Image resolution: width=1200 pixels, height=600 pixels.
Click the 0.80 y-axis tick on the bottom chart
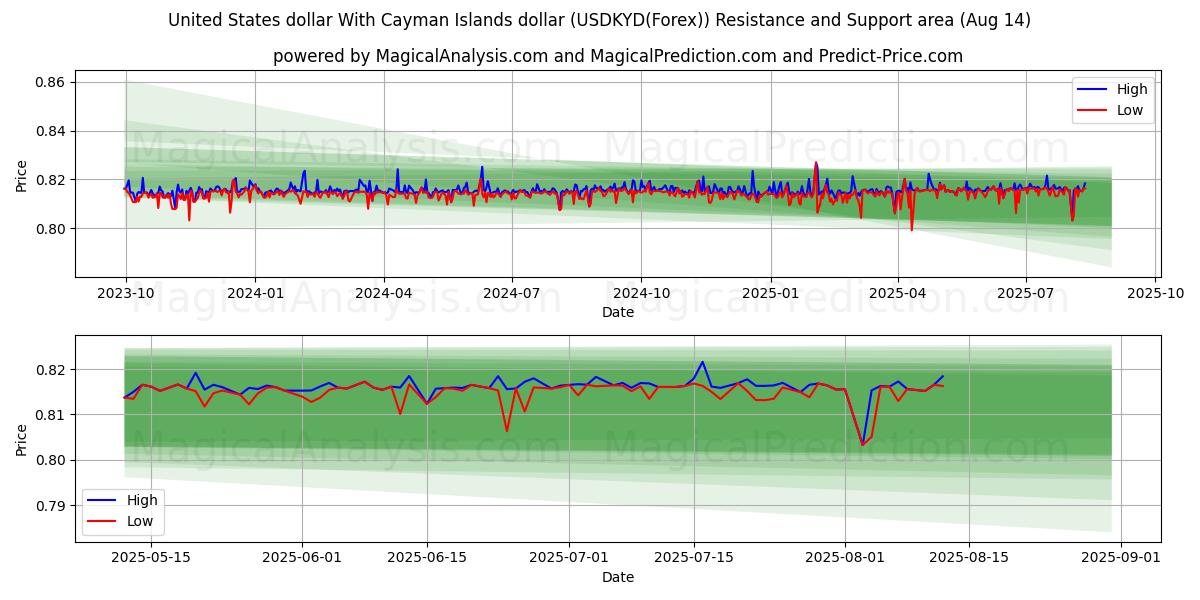(x=51, y=460)
